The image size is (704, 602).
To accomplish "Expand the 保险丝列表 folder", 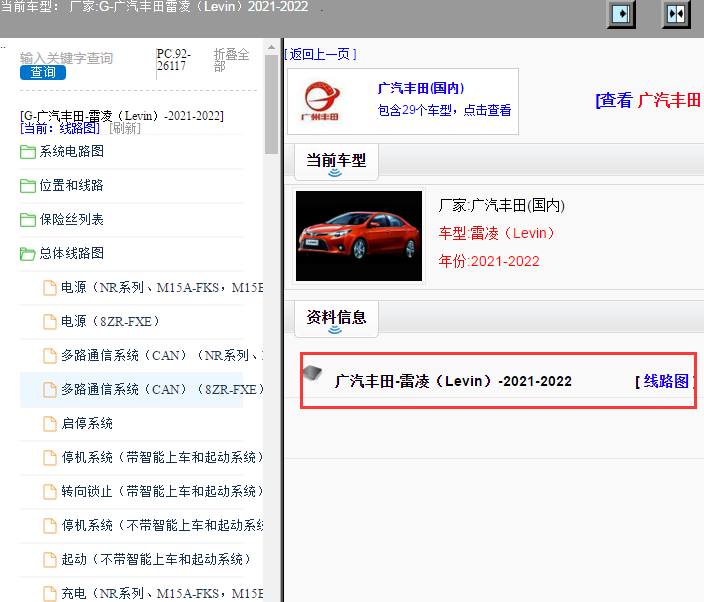I will (x=71, y=220).
